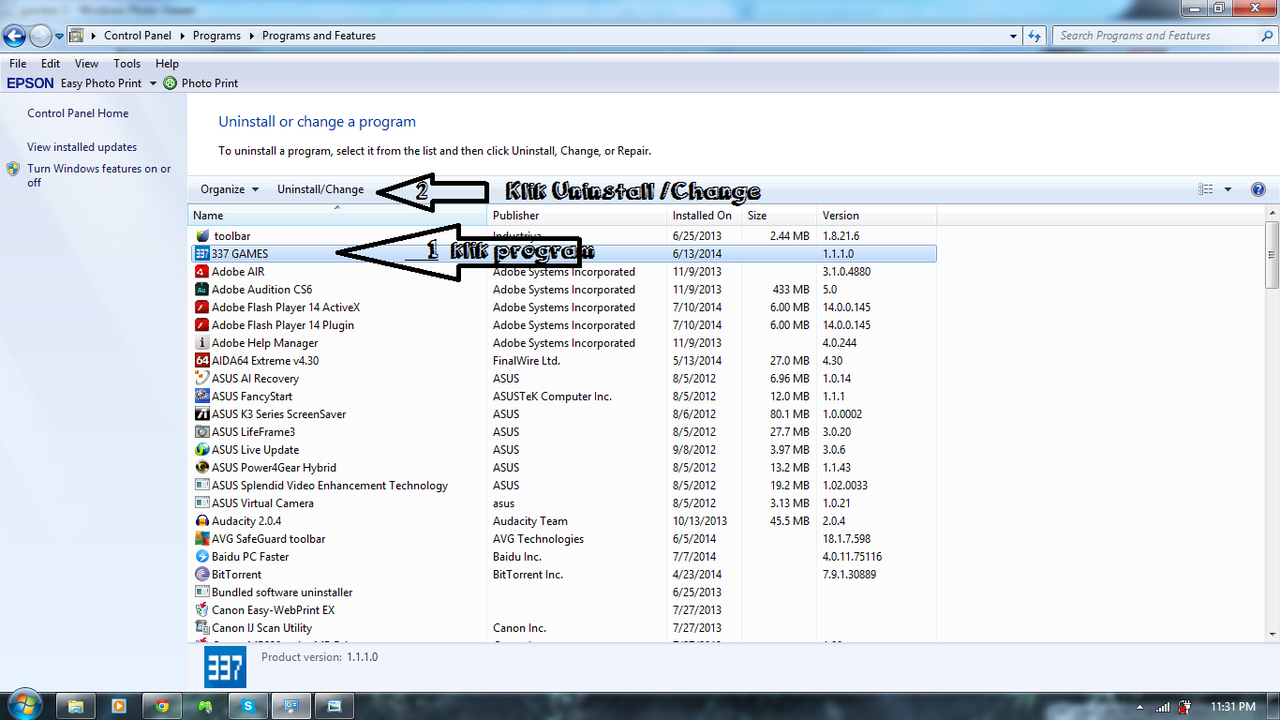The image size is (1280, 720).
Task: Click the EPSON Photo Print icon
Action: tap(170, 83)
